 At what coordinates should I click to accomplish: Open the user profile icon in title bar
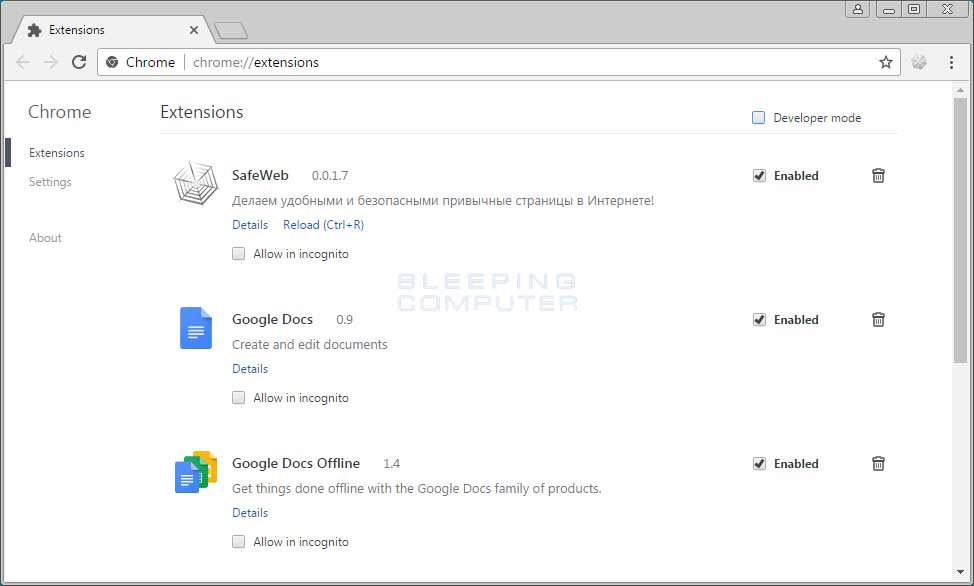857,9
